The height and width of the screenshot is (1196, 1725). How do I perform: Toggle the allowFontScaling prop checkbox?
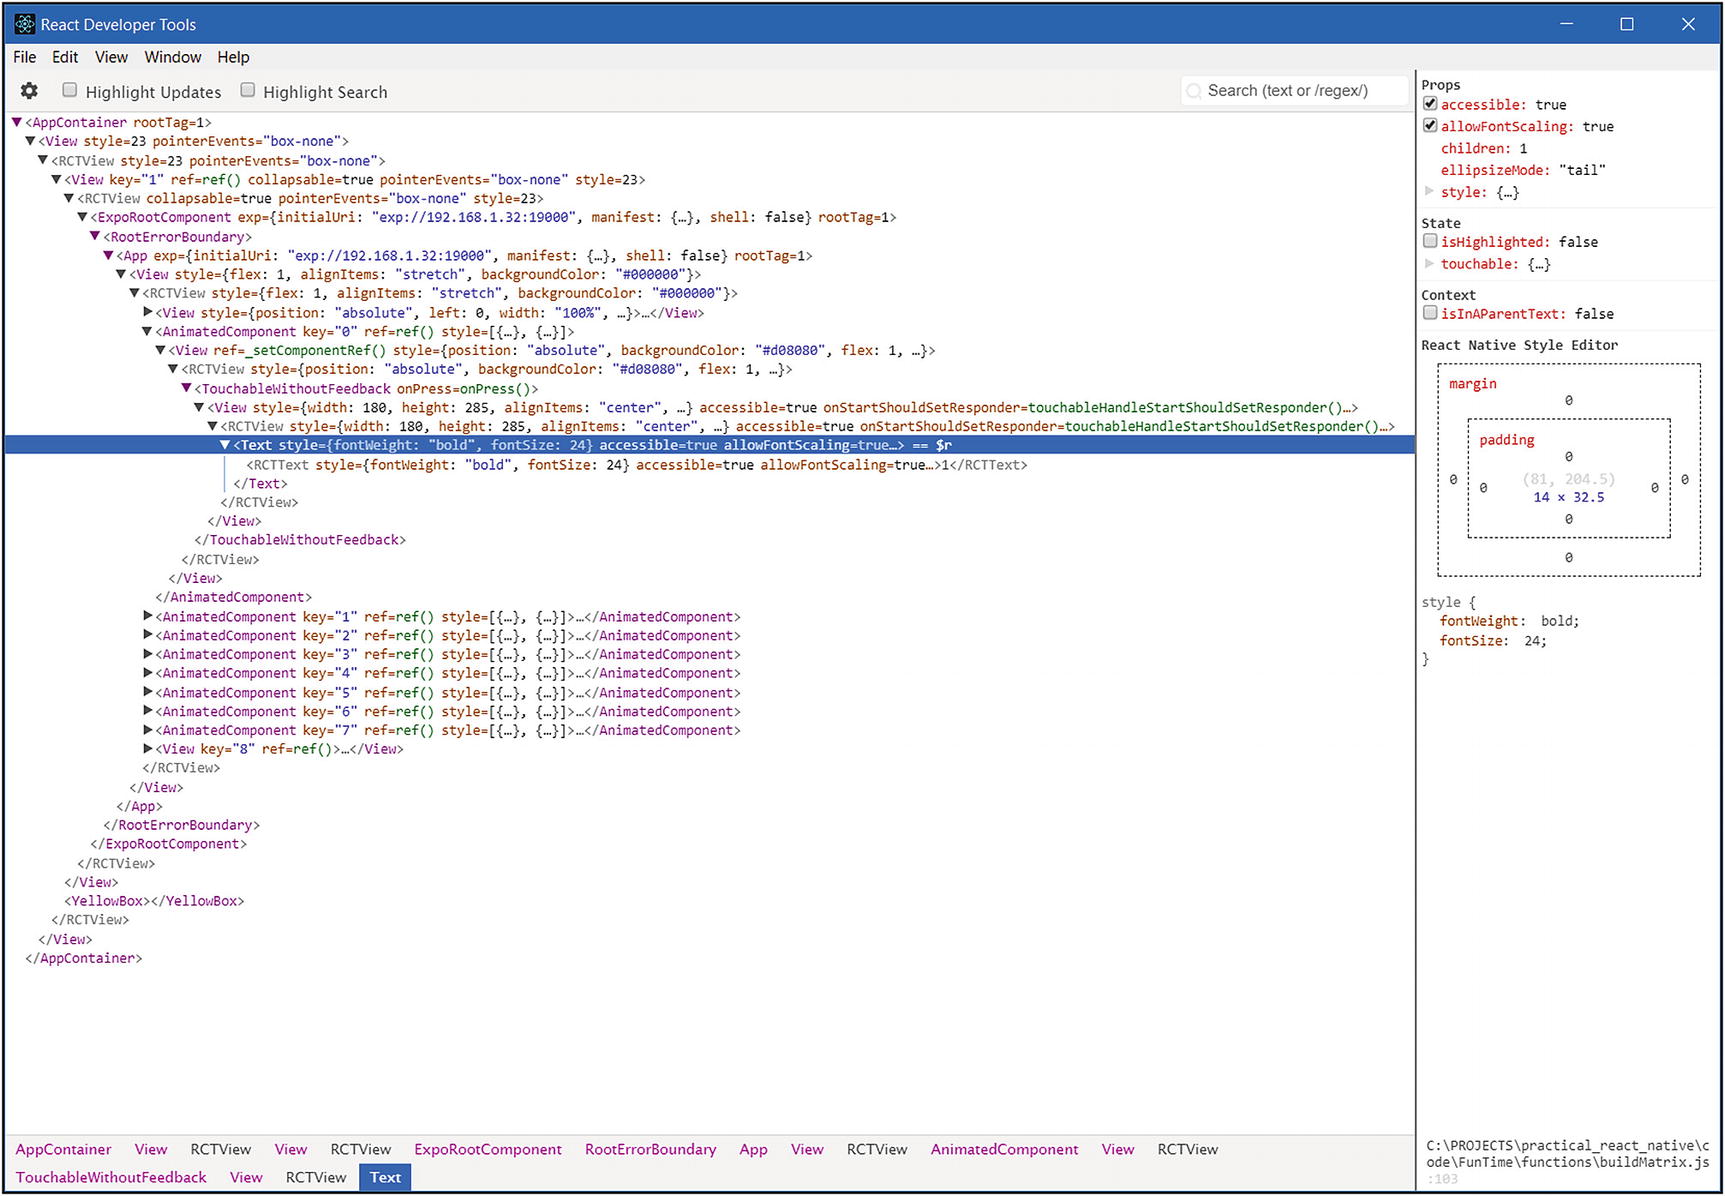(x=1430, y=124)
